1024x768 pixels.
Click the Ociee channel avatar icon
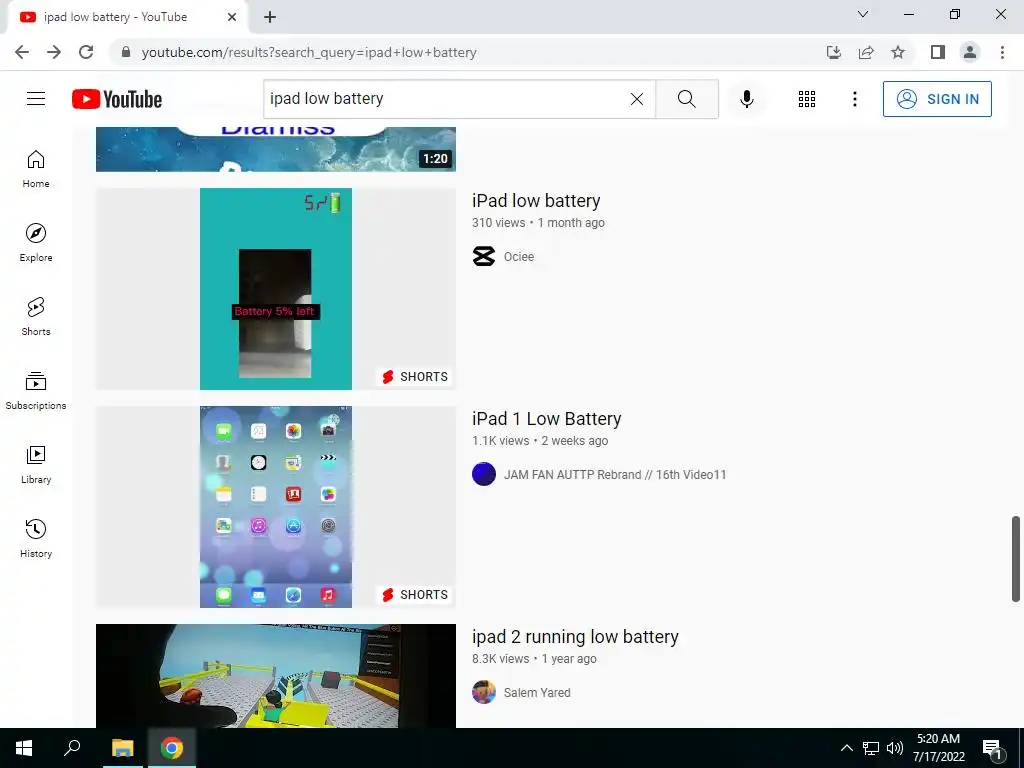click(483, 257)
